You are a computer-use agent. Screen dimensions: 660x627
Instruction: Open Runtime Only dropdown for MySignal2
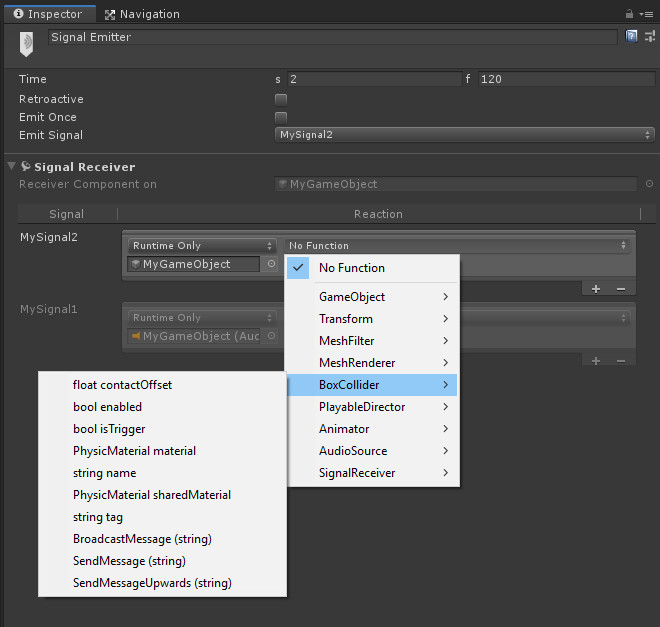(202, 245)
